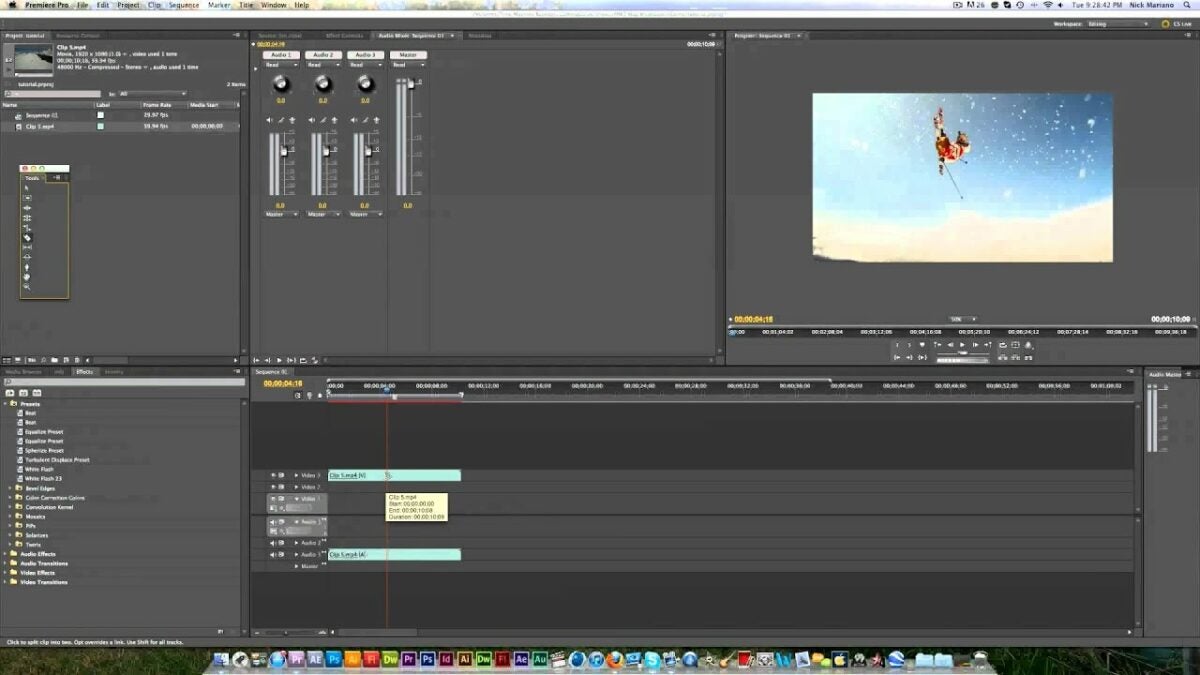Select Clip 5.mp4 on Video 3 track
The image size is (1200, 675).
coord(394,475)
